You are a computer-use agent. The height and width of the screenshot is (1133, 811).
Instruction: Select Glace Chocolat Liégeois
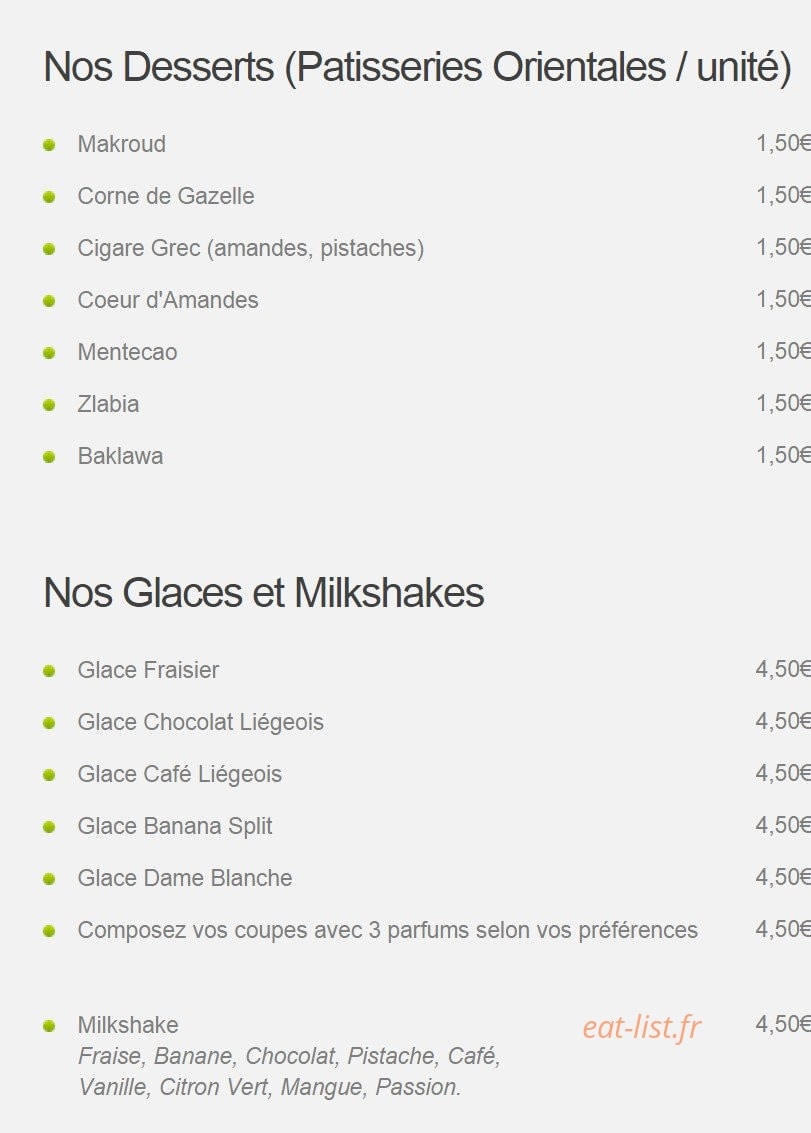(200, 722)
